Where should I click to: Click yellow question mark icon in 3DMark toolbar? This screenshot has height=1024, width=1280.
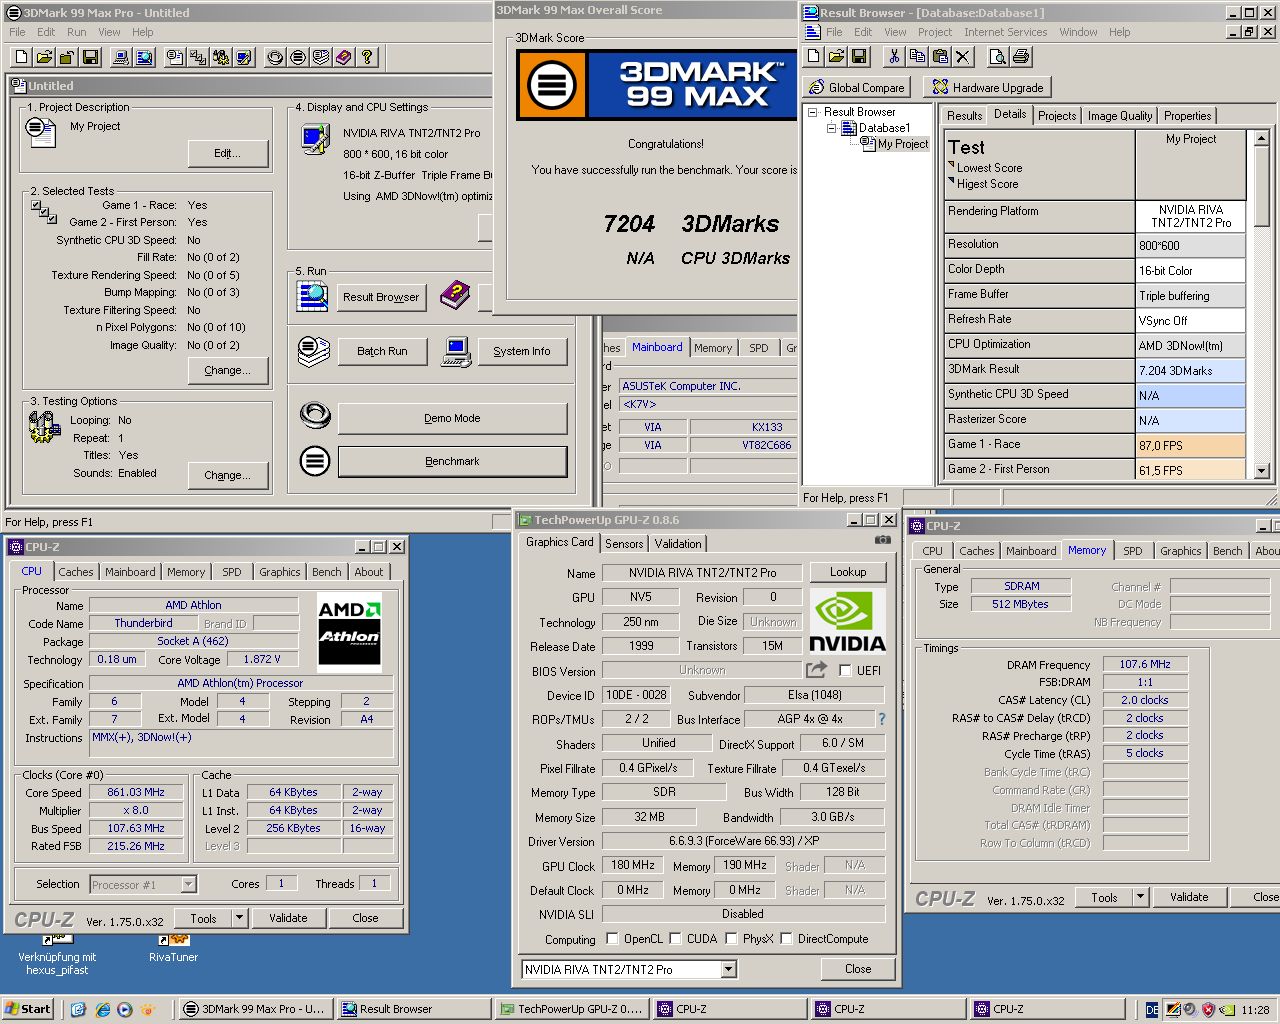(x=367, y=57)
